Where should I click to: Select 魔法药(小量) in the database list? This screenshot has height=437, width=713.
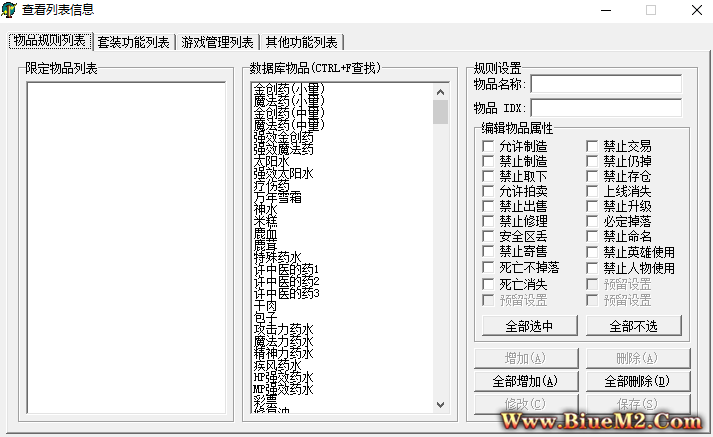289,100
